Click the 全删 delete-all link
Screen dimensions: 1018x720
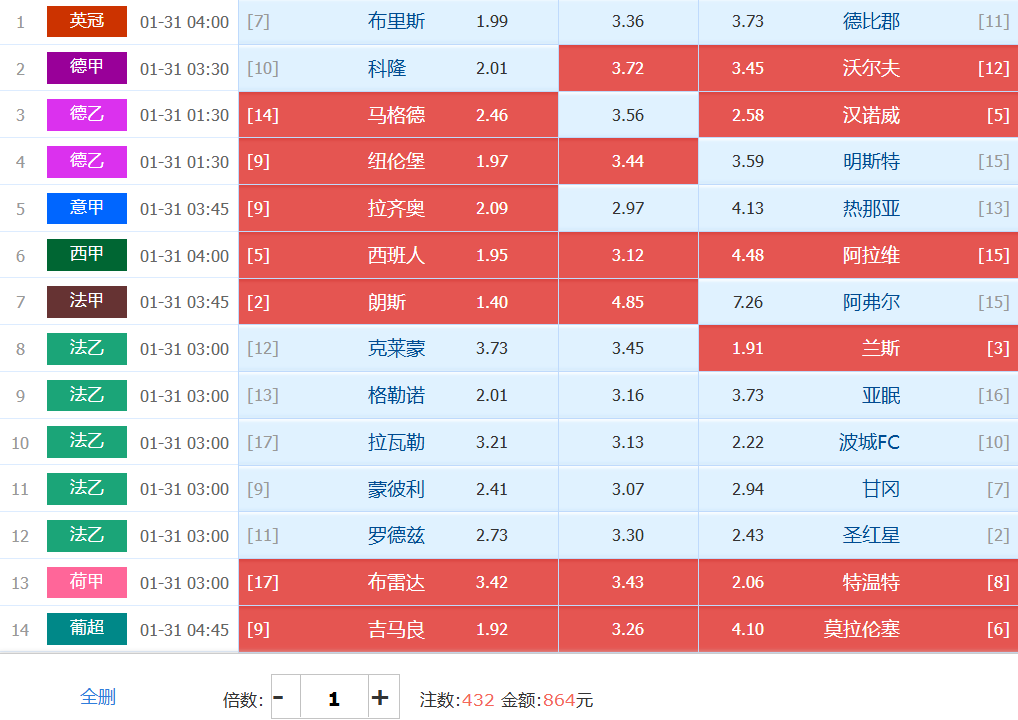pos(98,697)
